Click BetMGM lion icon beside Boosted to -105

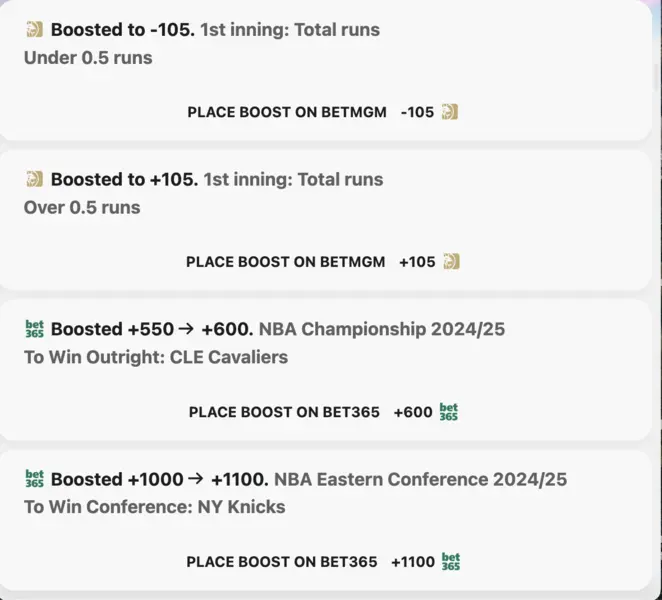pyautogui.click(x=34, y=30)
